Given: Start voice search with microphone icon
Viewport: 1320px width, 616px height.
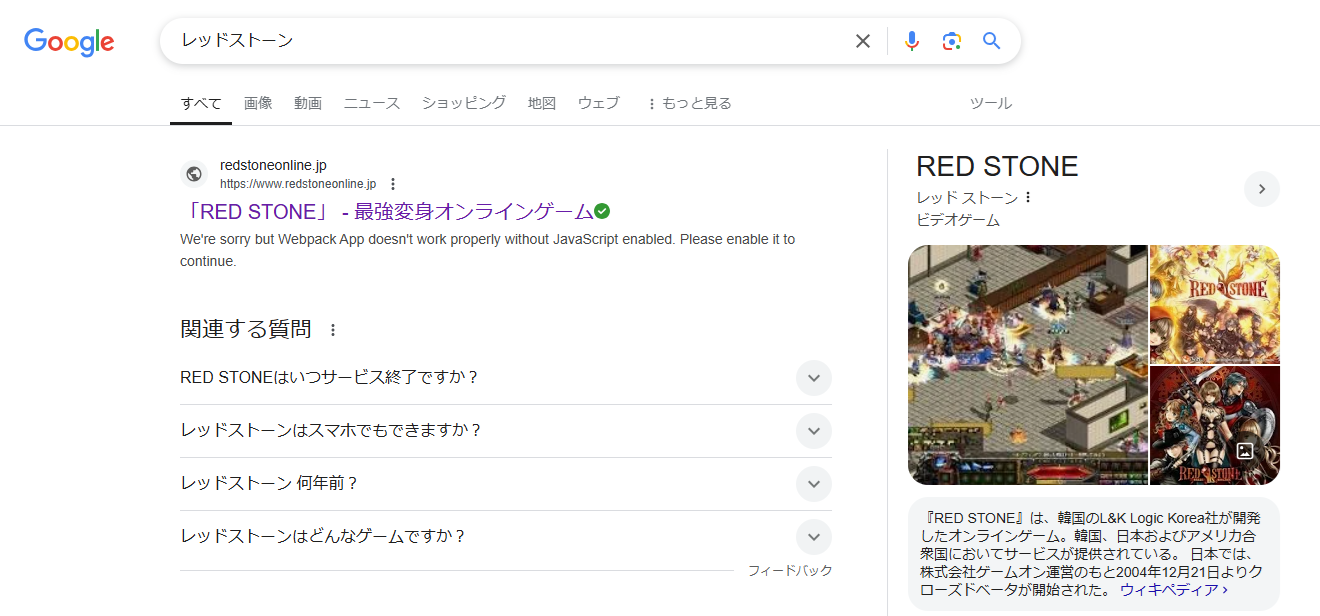Looking at the screenshot, I should [x=911, y=41].
